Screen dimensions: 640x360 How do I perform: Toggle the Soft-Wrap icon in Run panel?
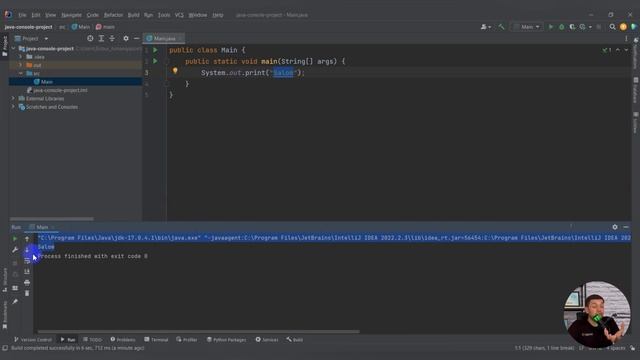pos(27,260)
